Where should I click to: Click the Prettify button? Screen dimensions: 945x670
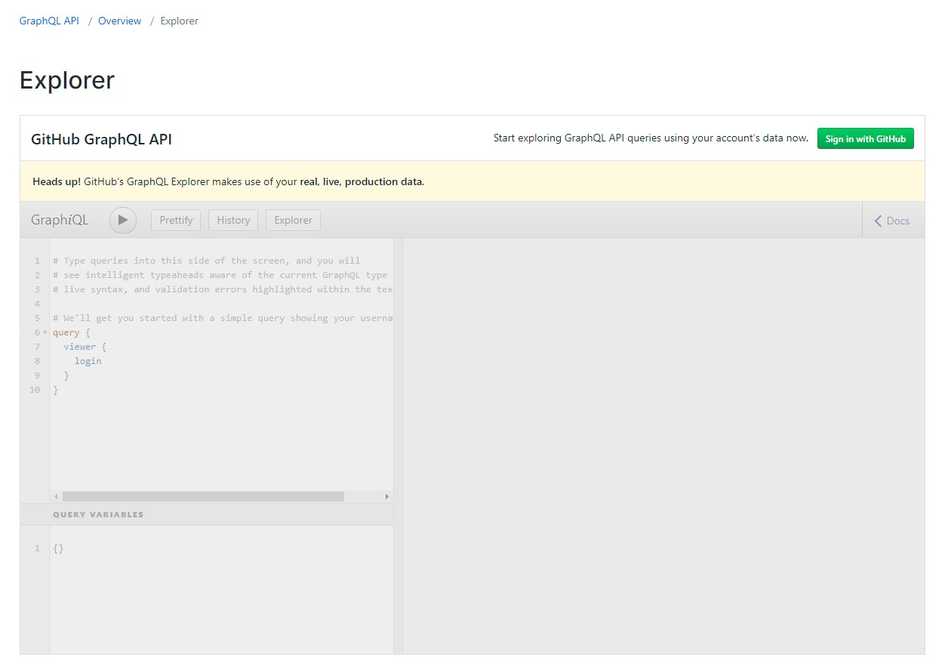[x=175, y=220]
